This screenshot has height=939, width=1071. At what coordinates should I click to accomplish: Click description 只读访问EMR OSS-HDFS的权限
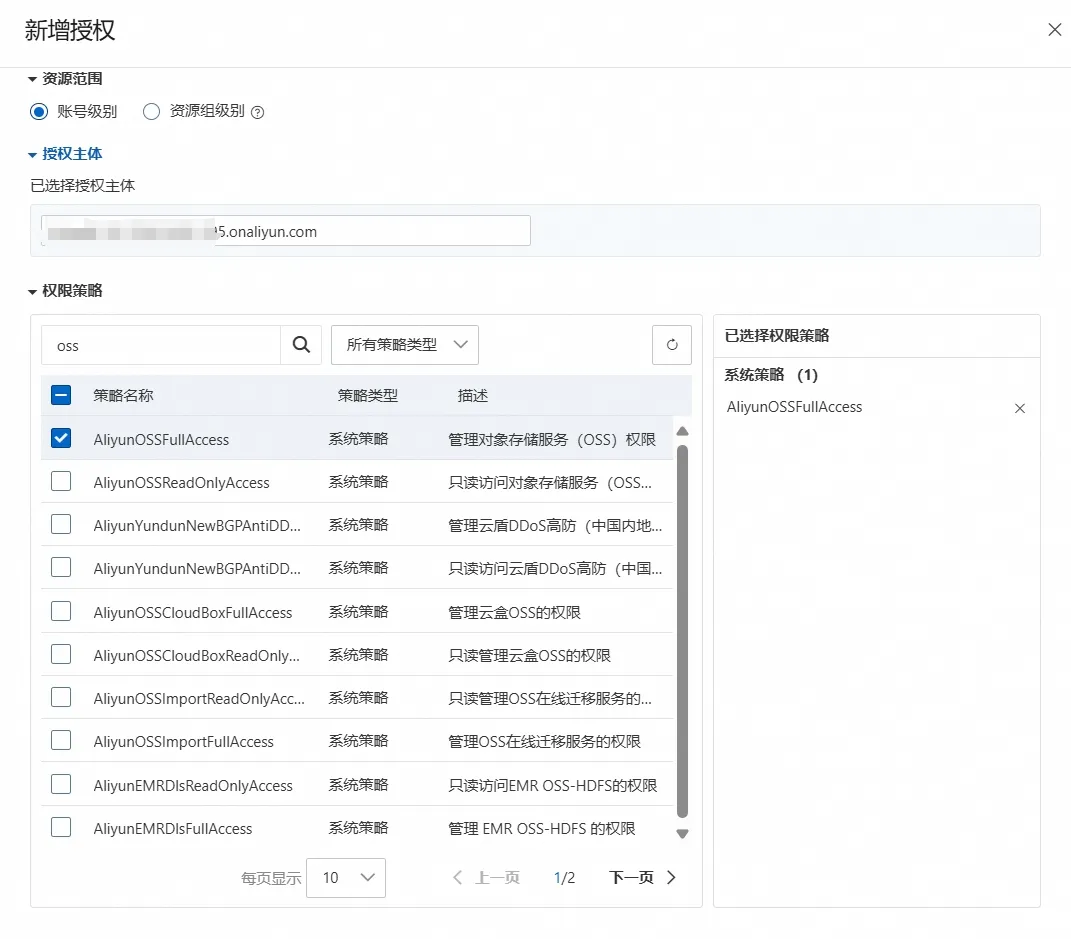(553, 785)
